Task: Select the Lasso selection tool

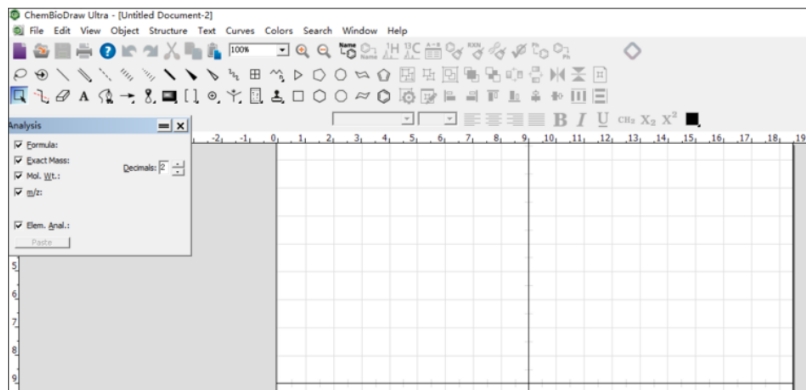Action: (x=20, y=75)
